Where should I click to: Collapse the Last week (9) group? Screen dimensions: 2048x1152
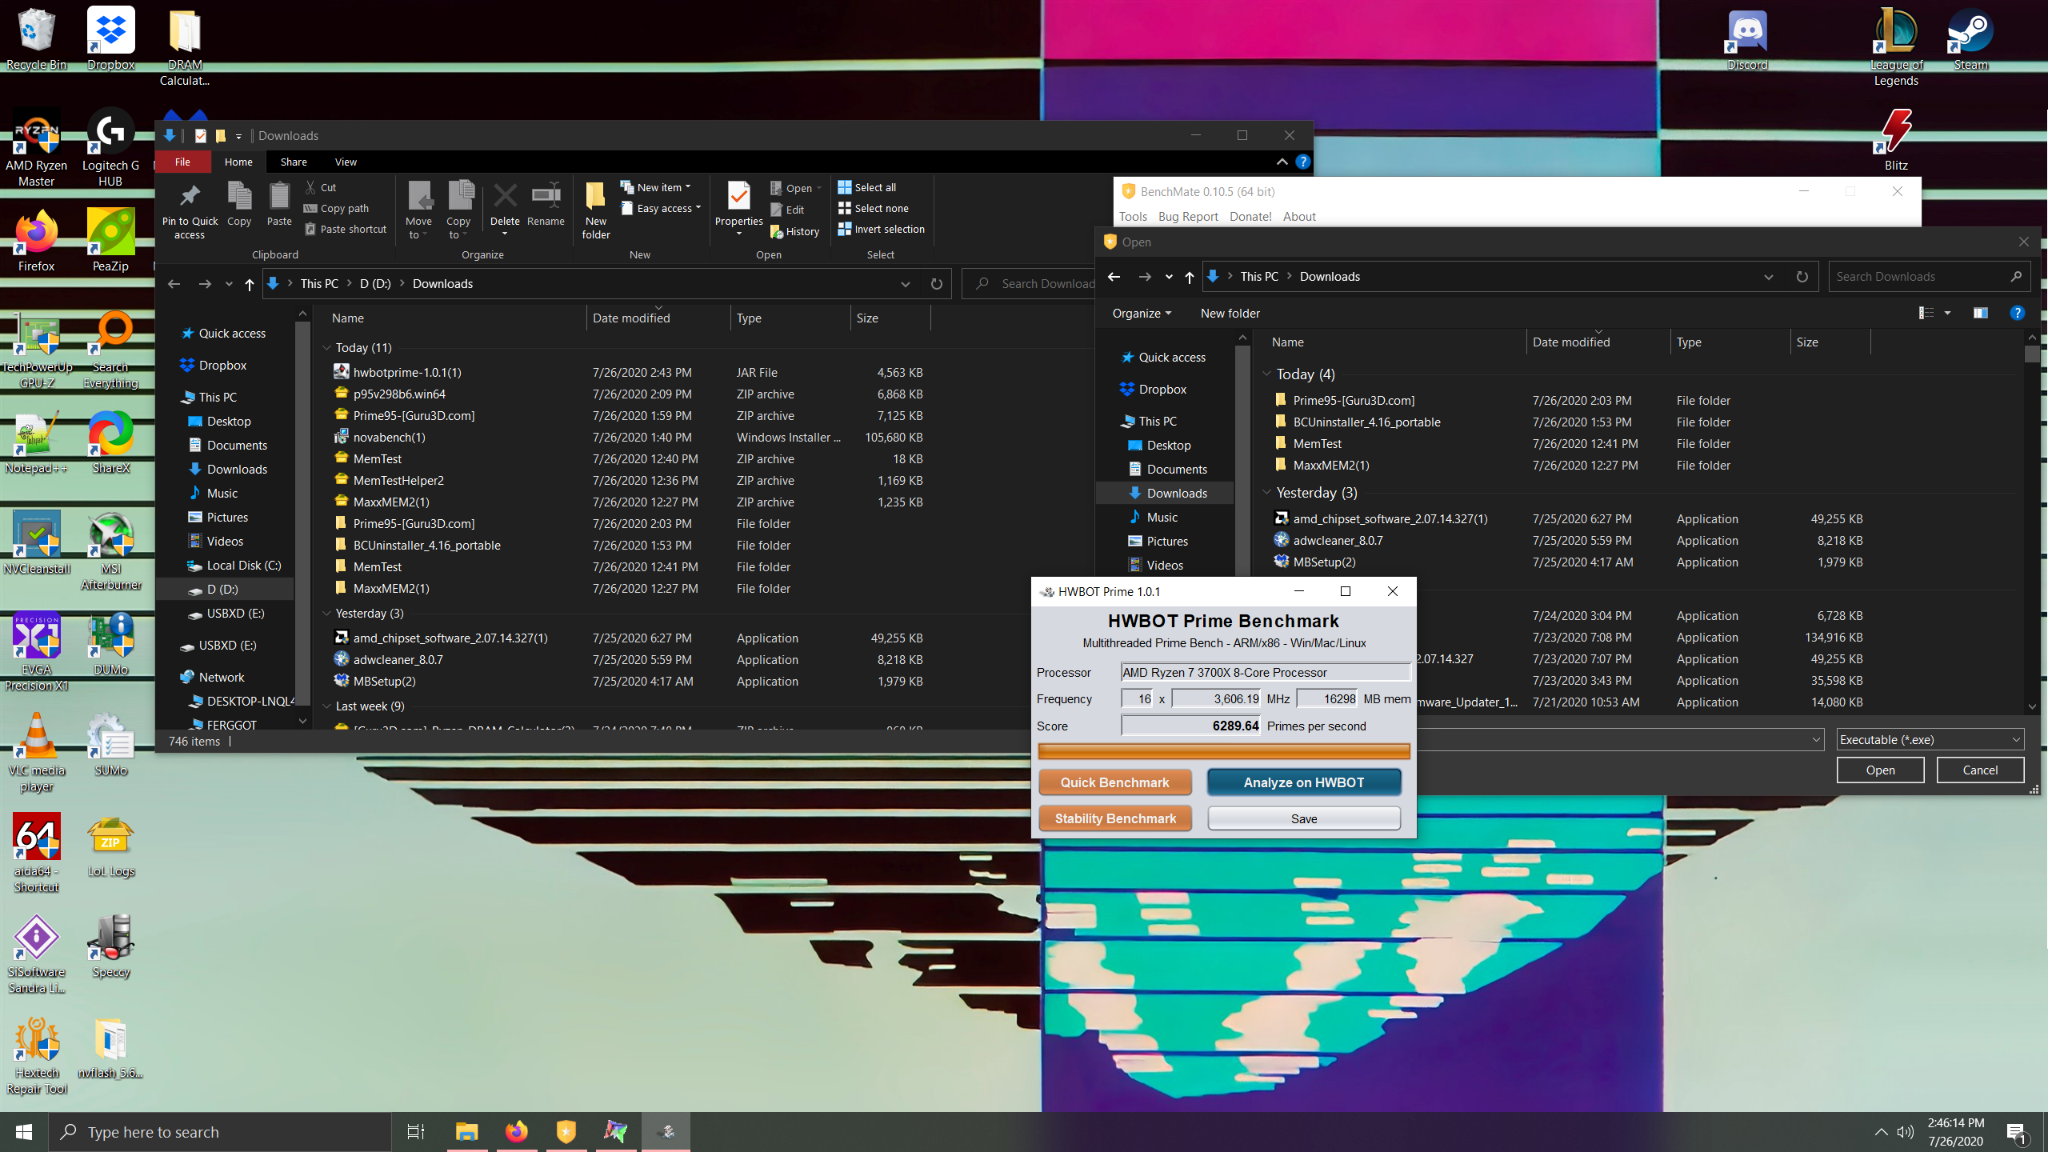coord(327,706)
